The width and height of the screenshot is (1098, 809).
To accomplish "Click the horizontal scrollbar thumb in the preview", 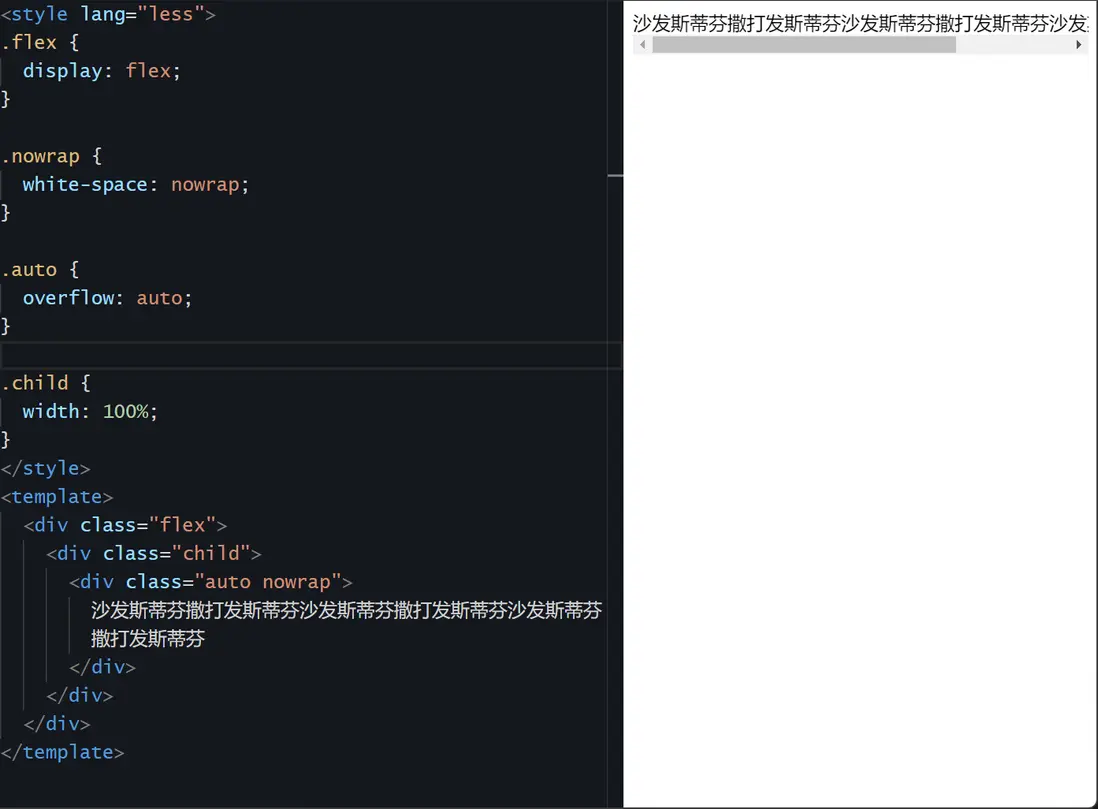I will 804,45.
